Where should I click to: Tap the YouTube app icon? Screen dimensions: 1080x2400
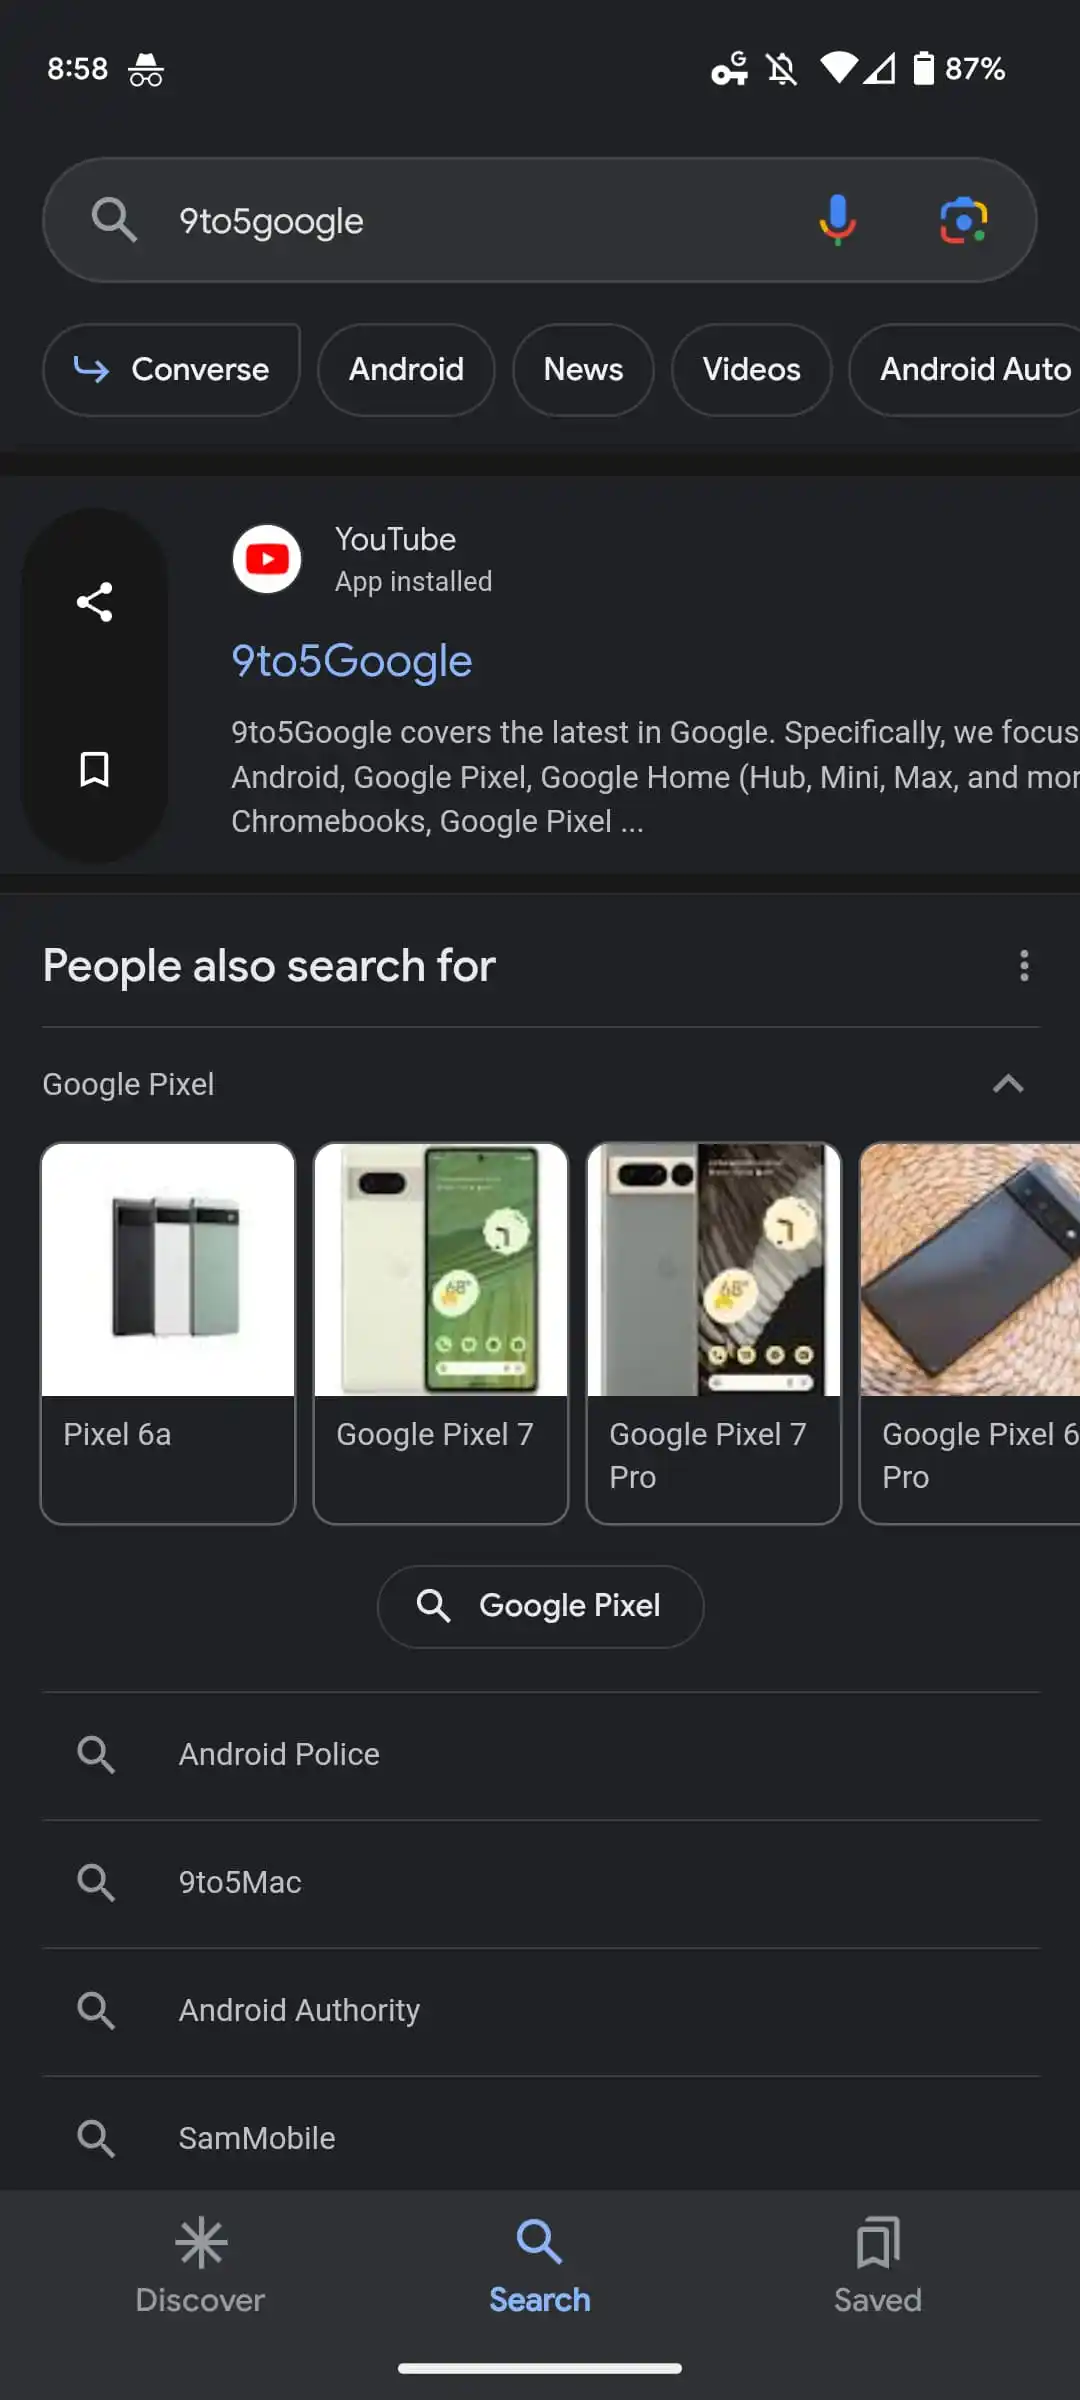pyautogui.click(x=266, y=559)
